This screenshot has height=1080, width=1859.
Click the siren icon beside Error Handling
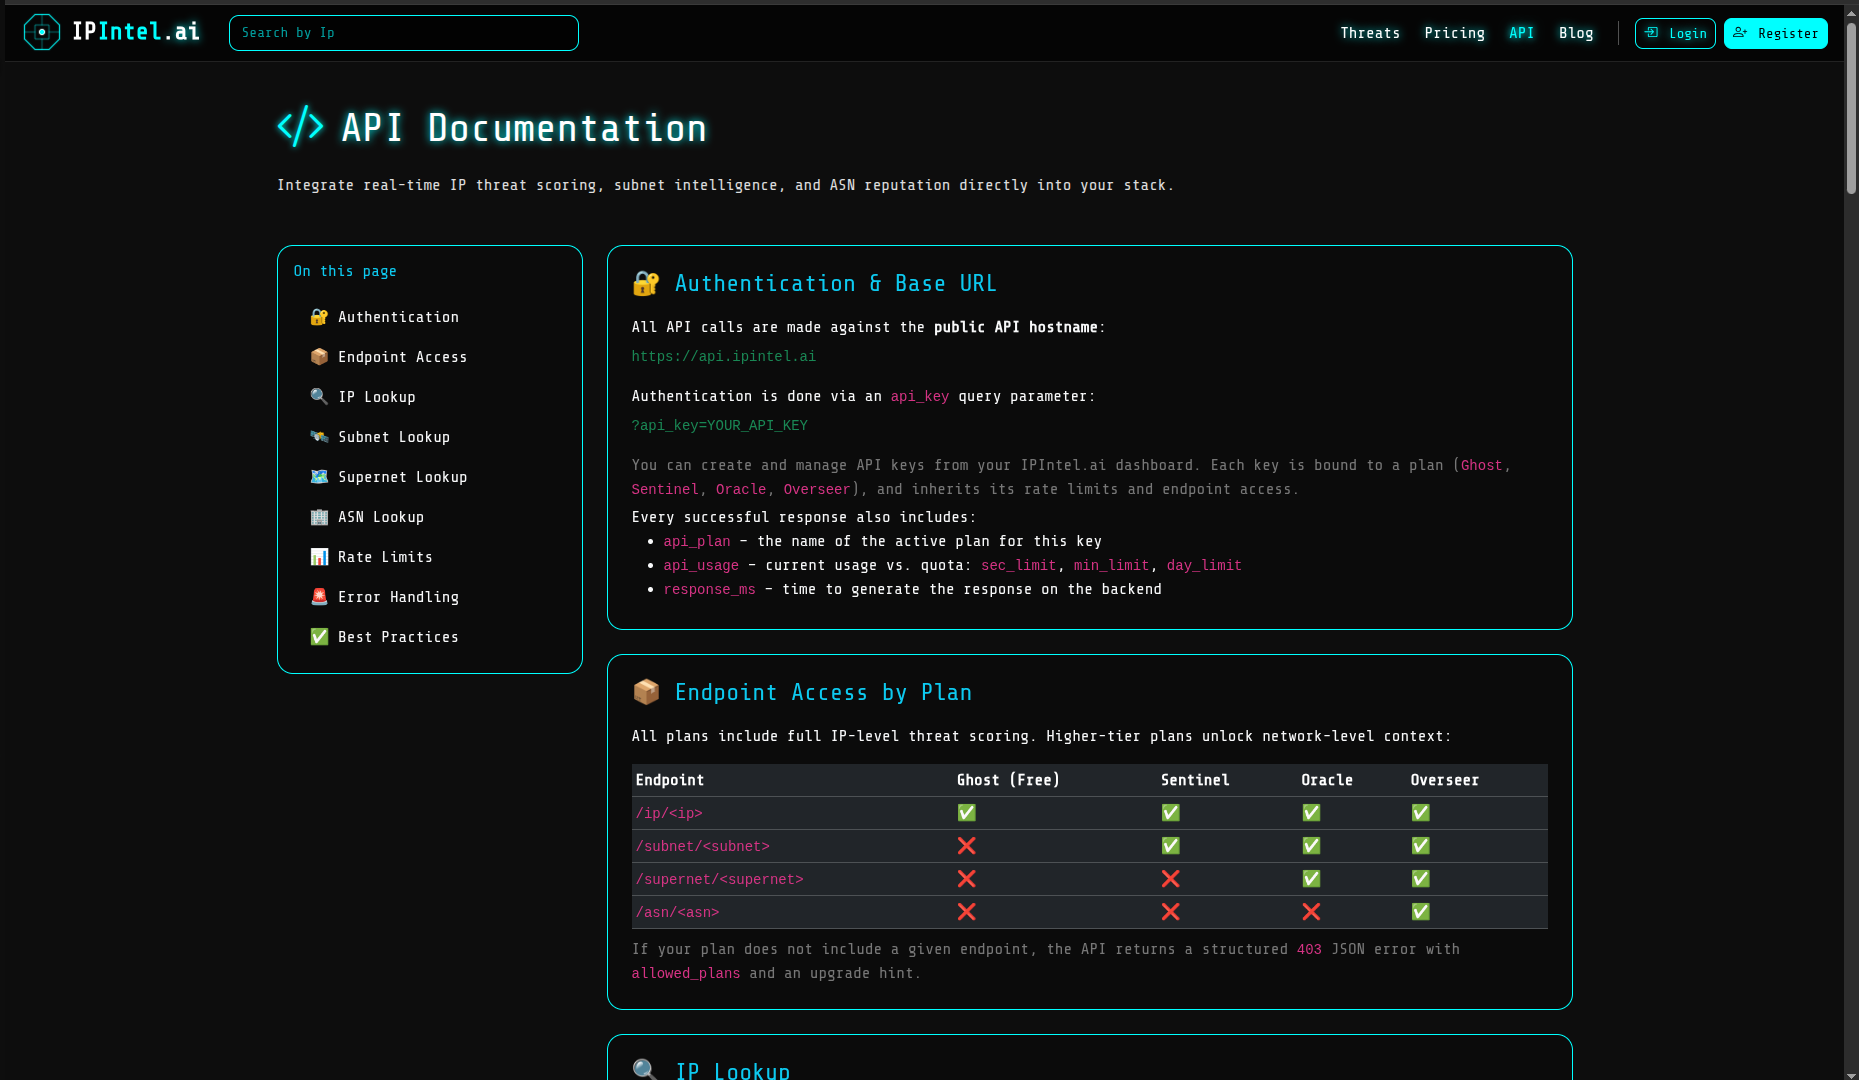point(319,597)
